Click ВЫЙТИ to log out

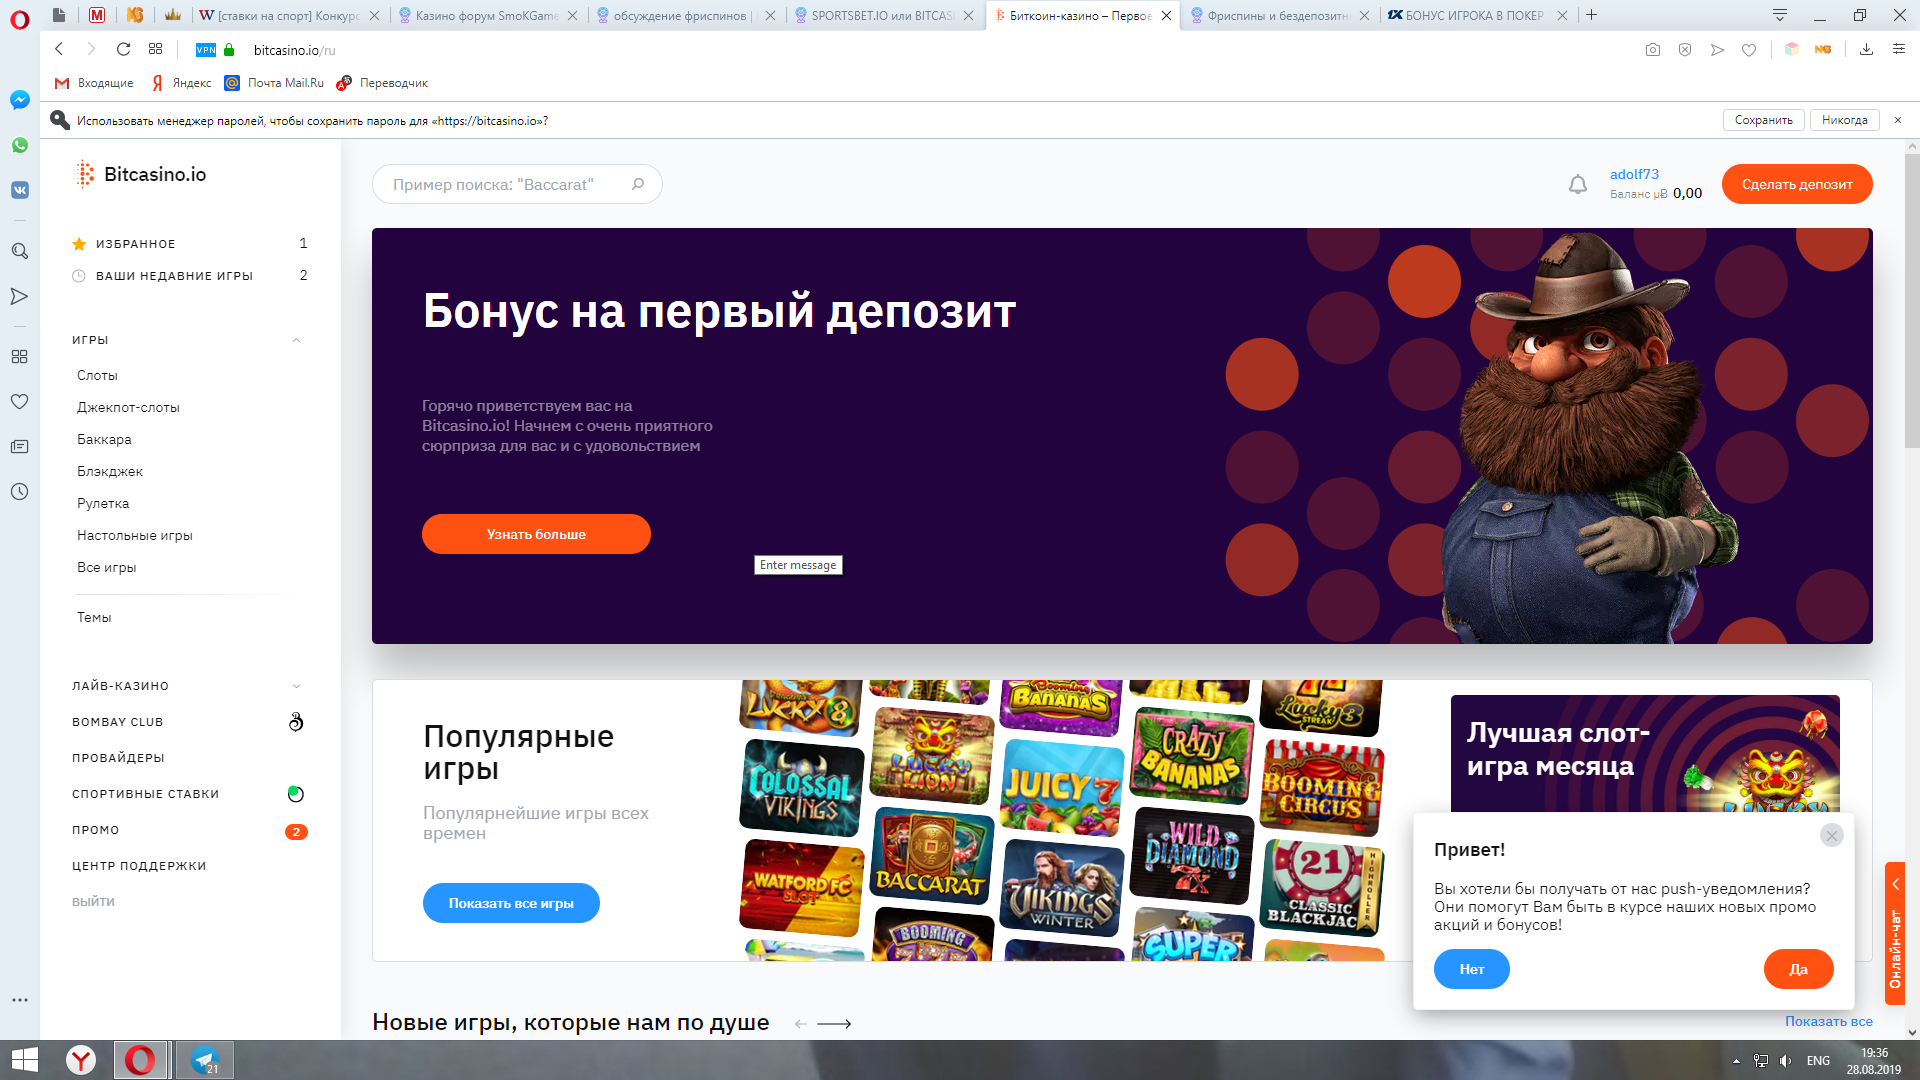click(x=93, y=902)
